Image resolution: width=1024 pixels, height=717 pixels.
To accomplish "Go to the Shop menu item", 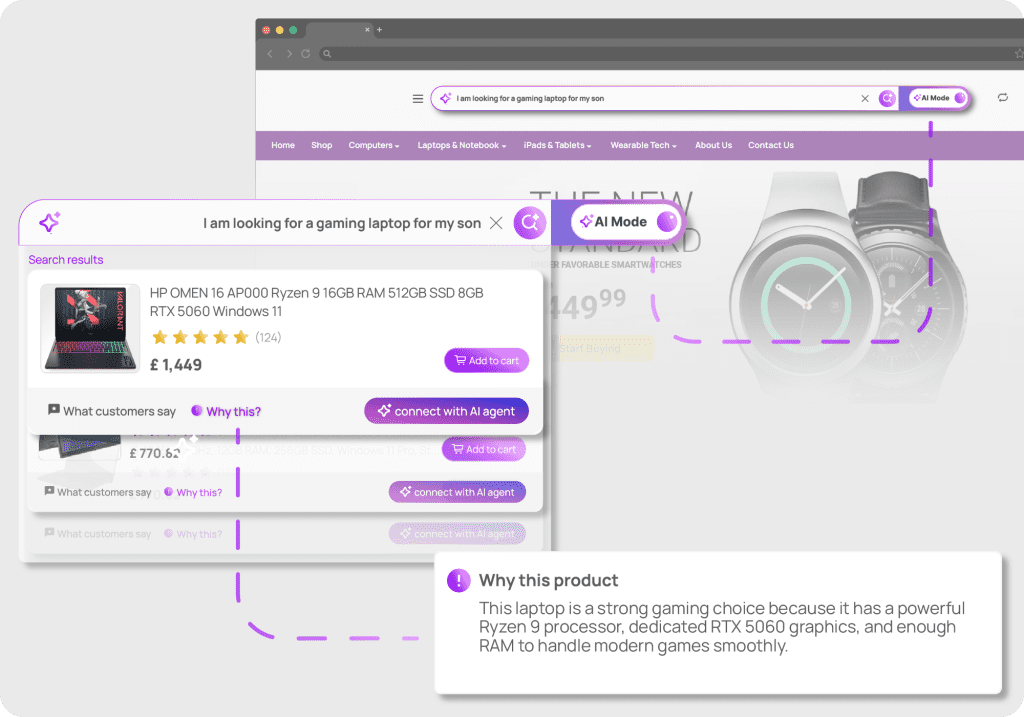I will tap(321, 146).
